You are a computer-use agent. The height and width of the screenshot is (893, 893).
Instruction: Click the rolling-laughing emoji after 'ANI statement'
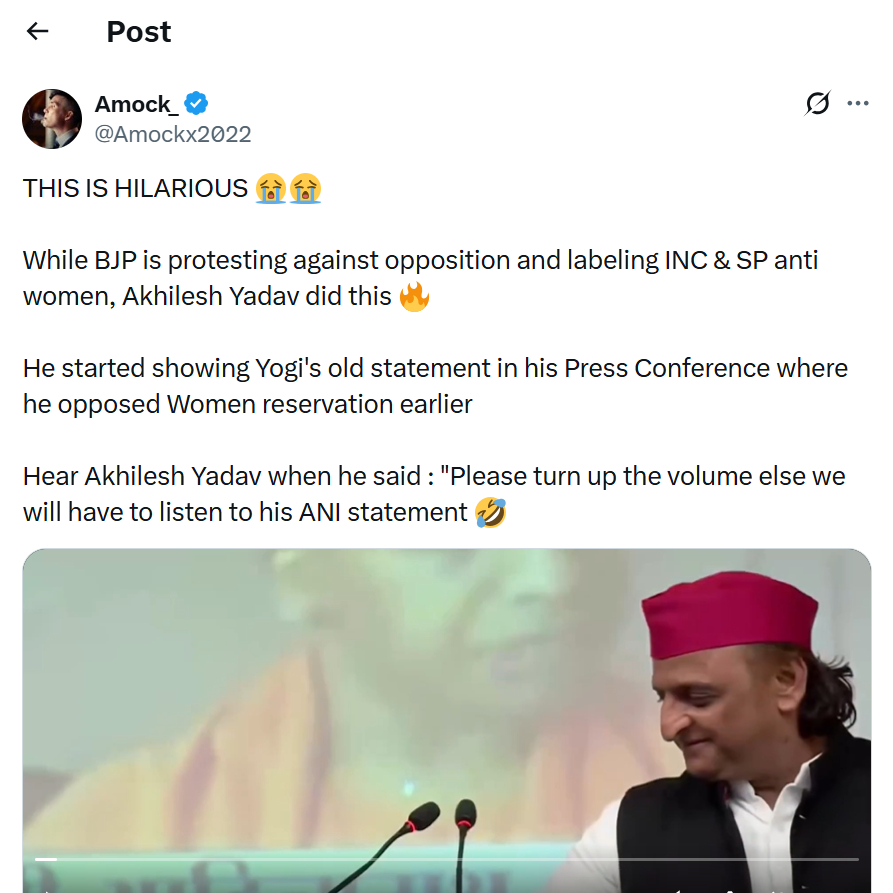pos(490,513)
